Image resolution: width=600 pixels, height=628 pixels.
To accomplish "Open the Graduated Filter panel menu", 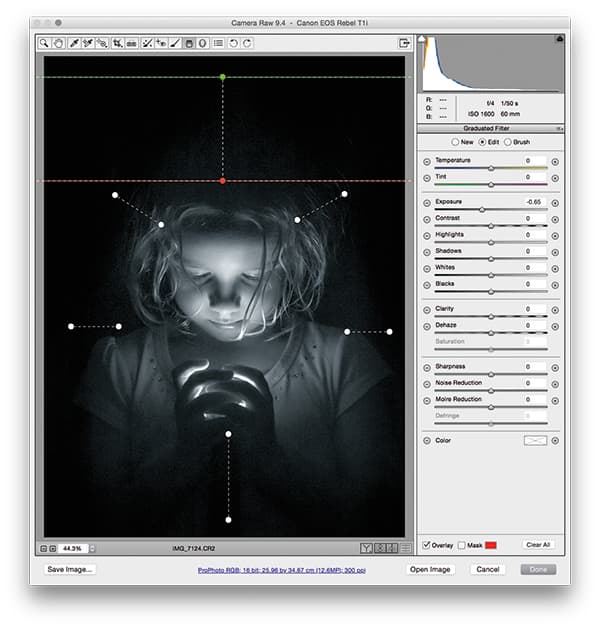I will coord(560,129).
